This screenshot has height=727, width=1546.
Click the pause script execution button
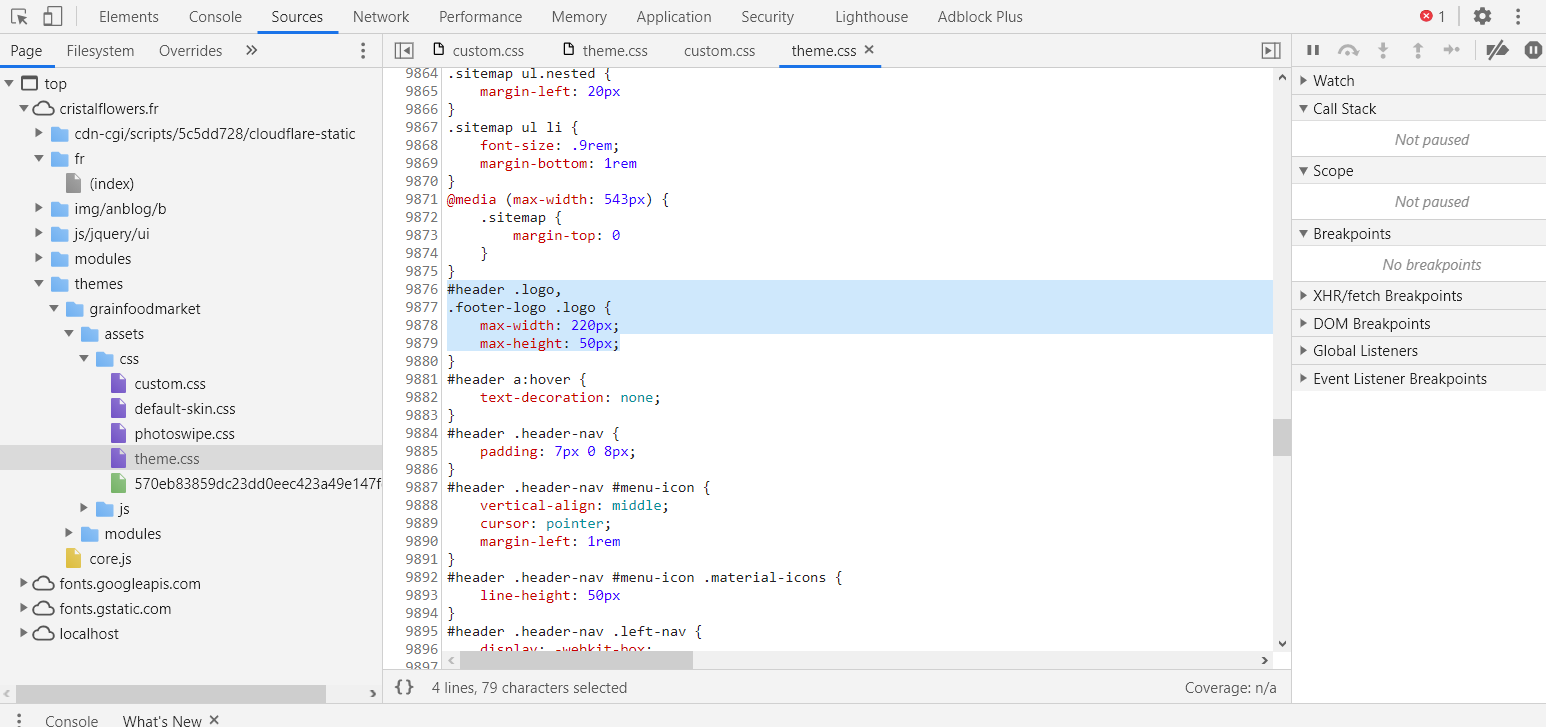click(x=1314, y=50)
